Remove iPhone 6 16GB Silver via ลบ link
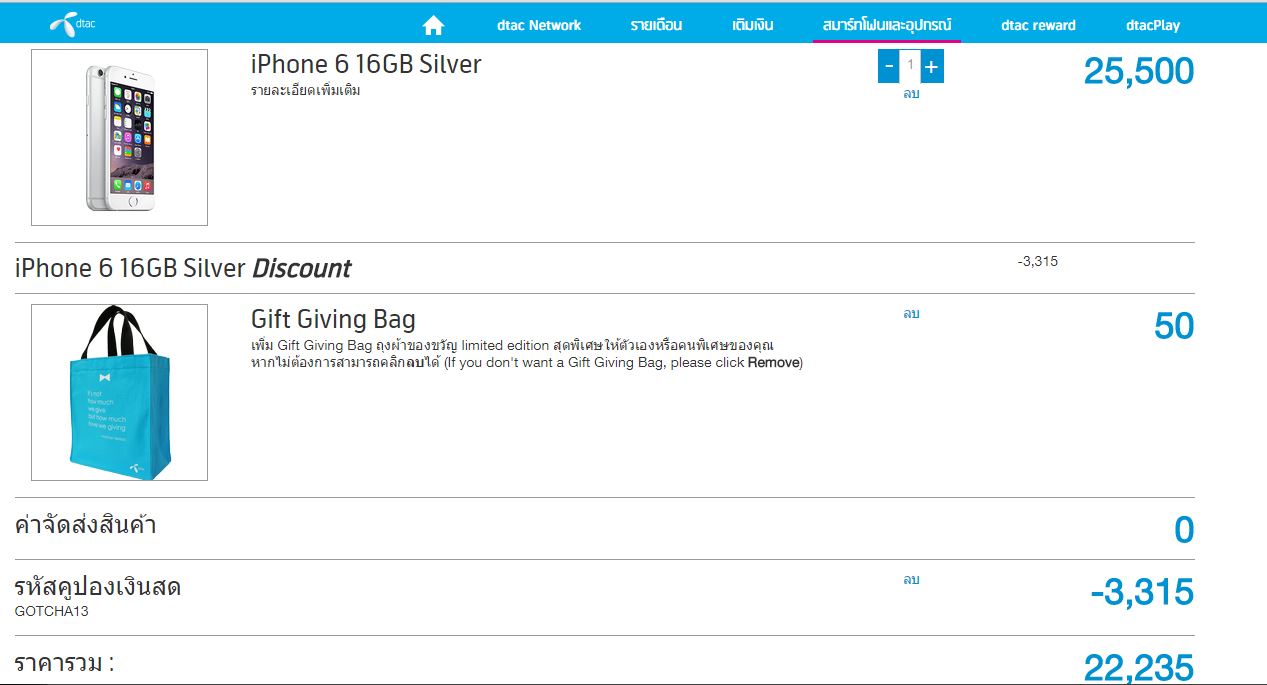The image size is (1267, 685). pyautogui.click(x=911, y=94)
